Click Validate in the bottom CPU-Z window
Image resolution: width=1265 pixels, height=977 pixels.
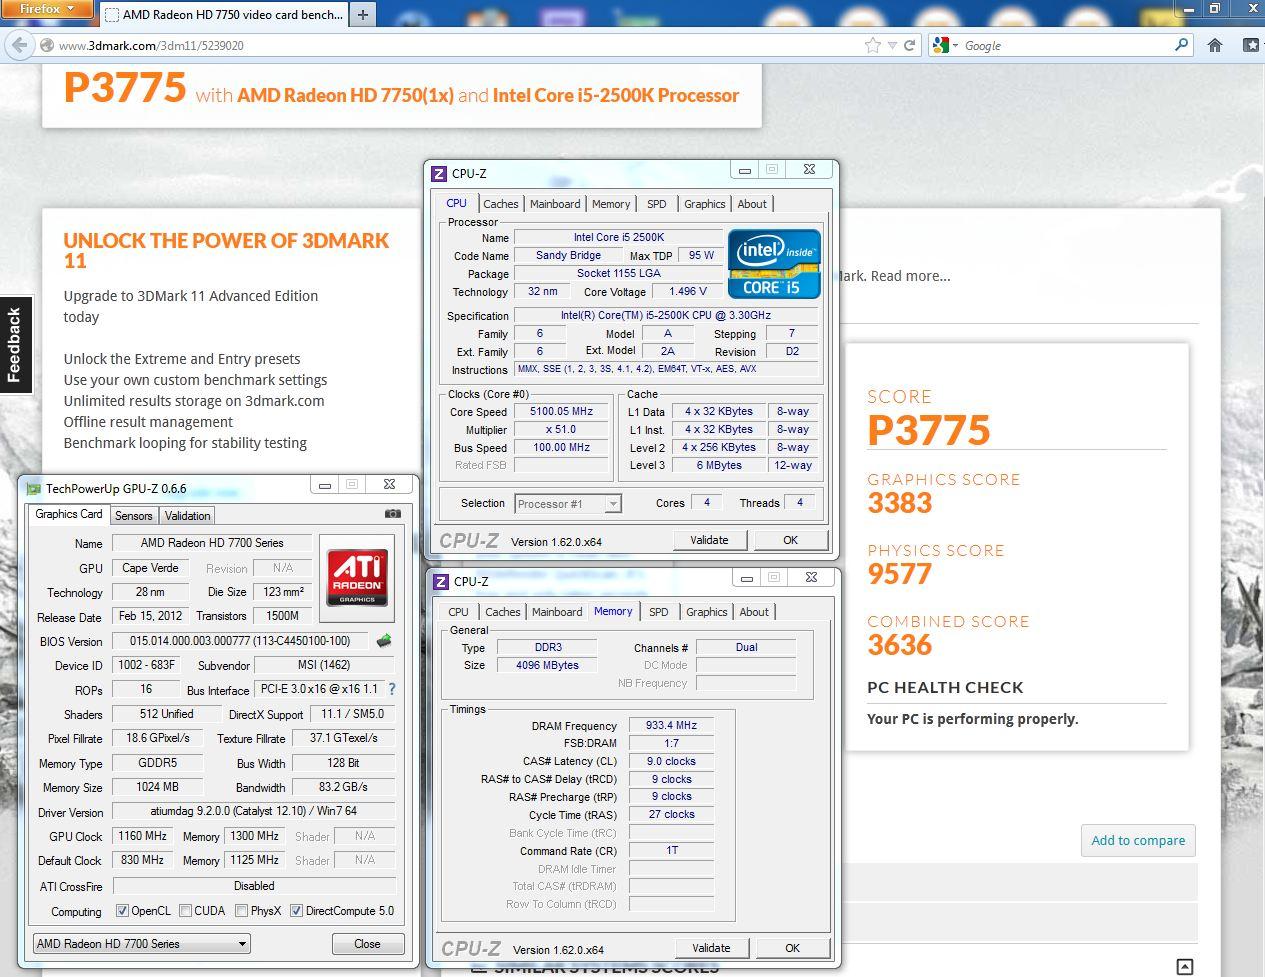711,948
